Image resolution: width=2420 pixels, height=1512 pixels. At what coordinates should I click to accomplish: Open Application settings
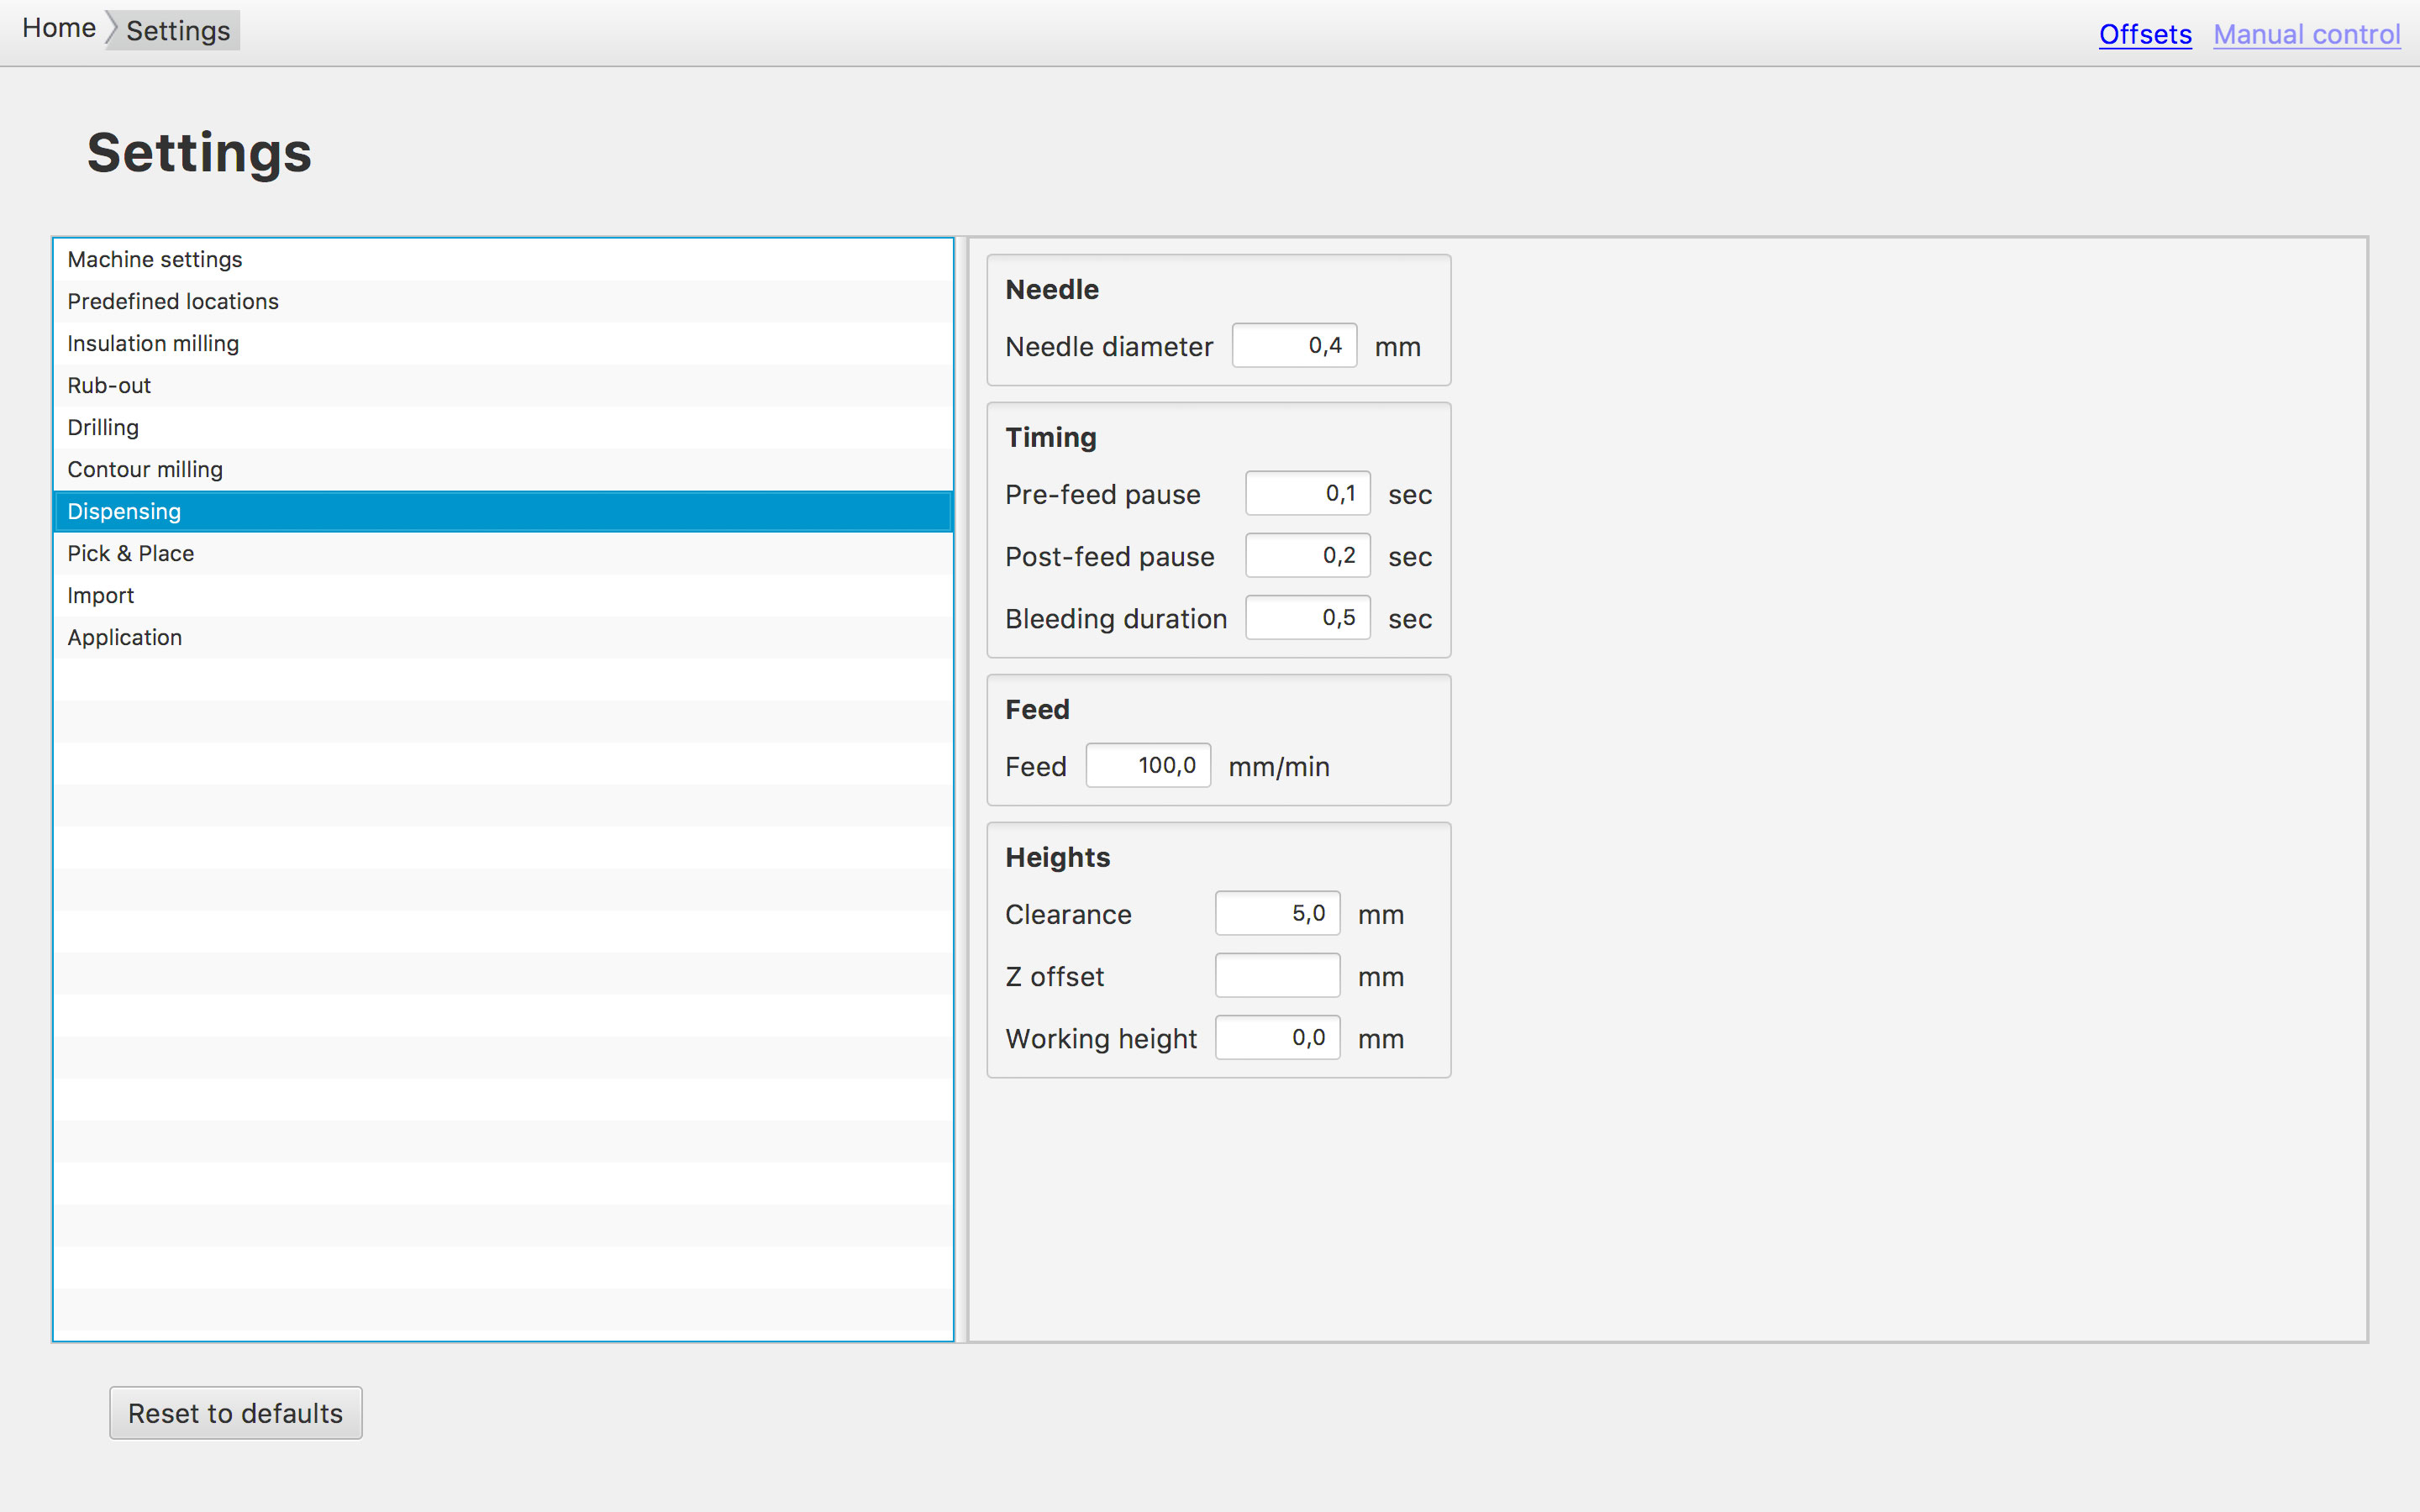(503, 637)
